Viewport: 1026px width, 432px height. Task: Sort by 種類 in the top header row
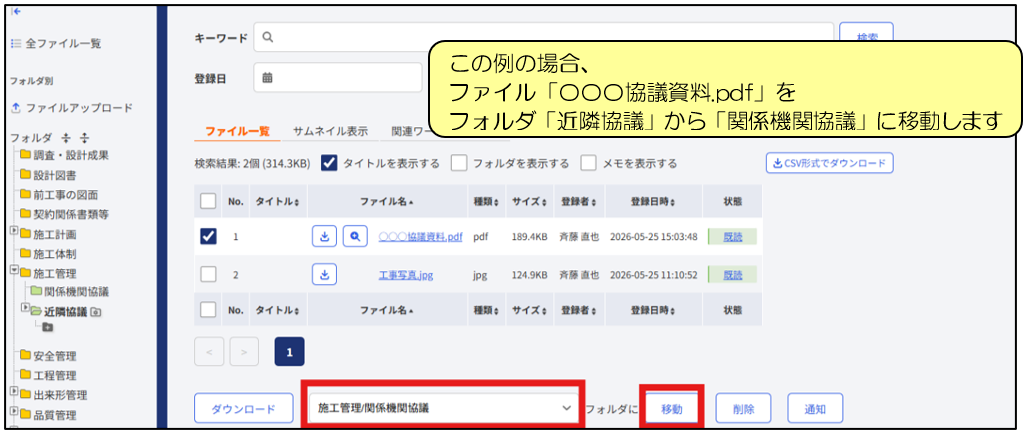[486, 202]
